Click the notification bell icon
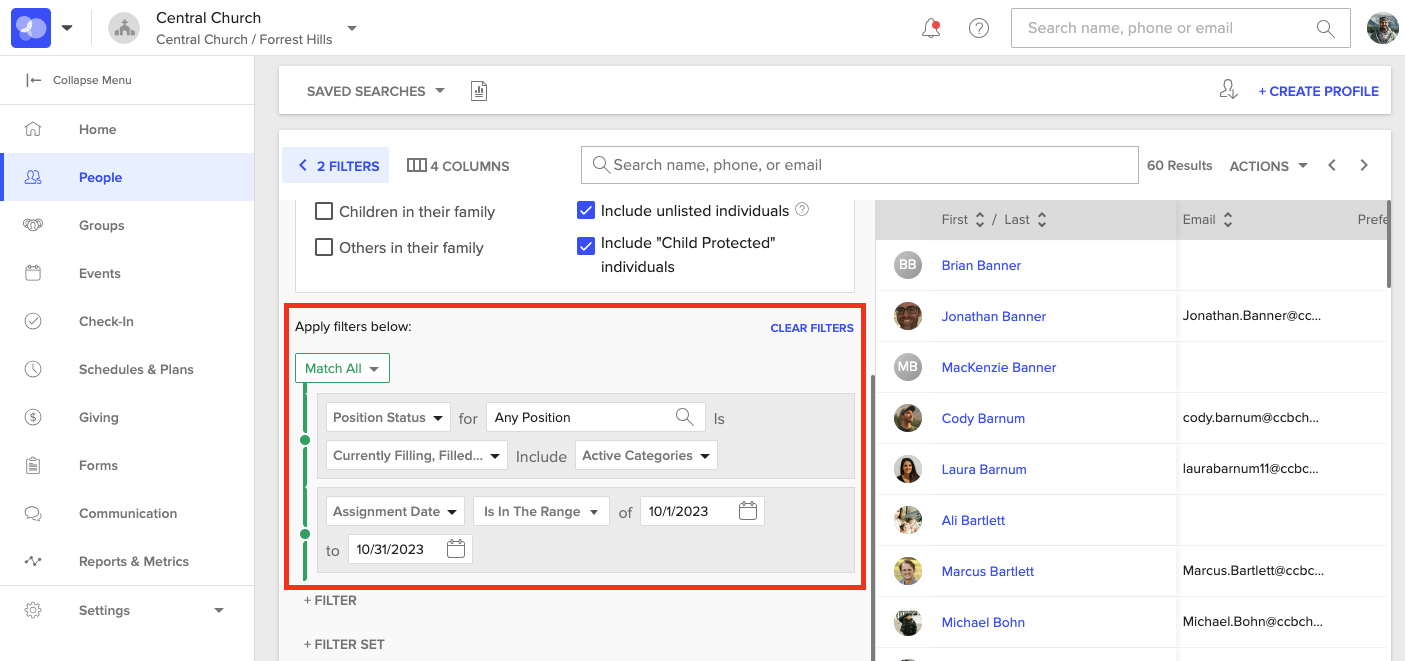Image resolution: width=1405 pixels, height=661 pixels. (930, 28)
